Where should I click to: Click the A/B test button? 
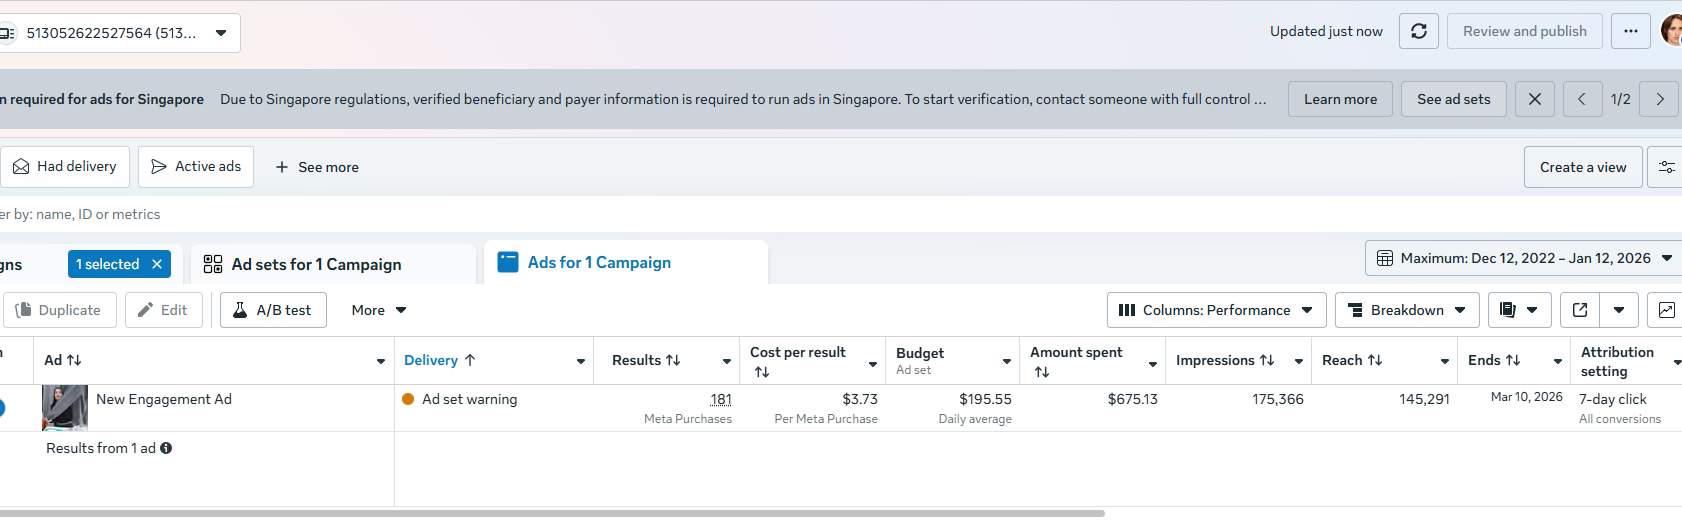tap(273, 310)
